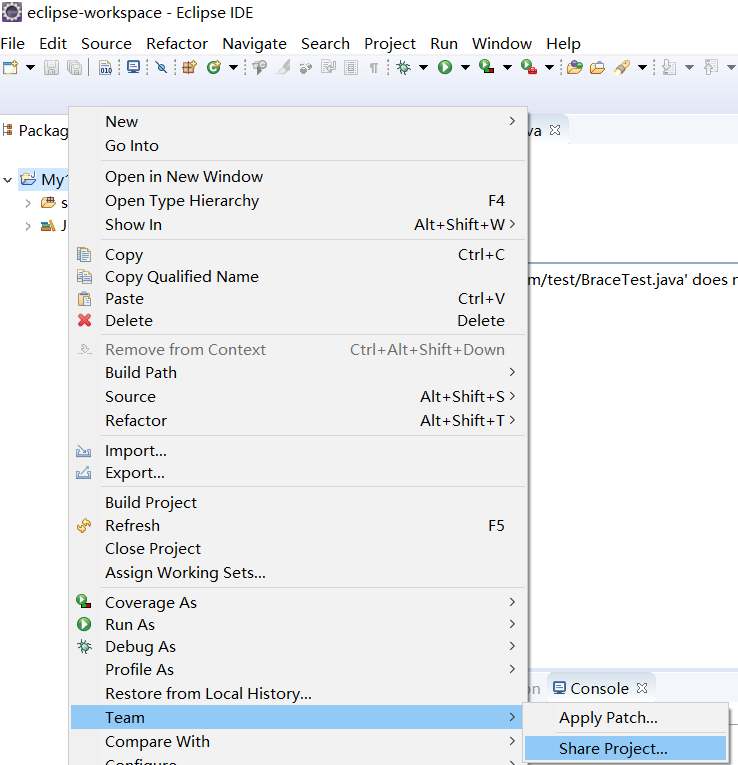Select Copy in context menu

click(299, 255)
